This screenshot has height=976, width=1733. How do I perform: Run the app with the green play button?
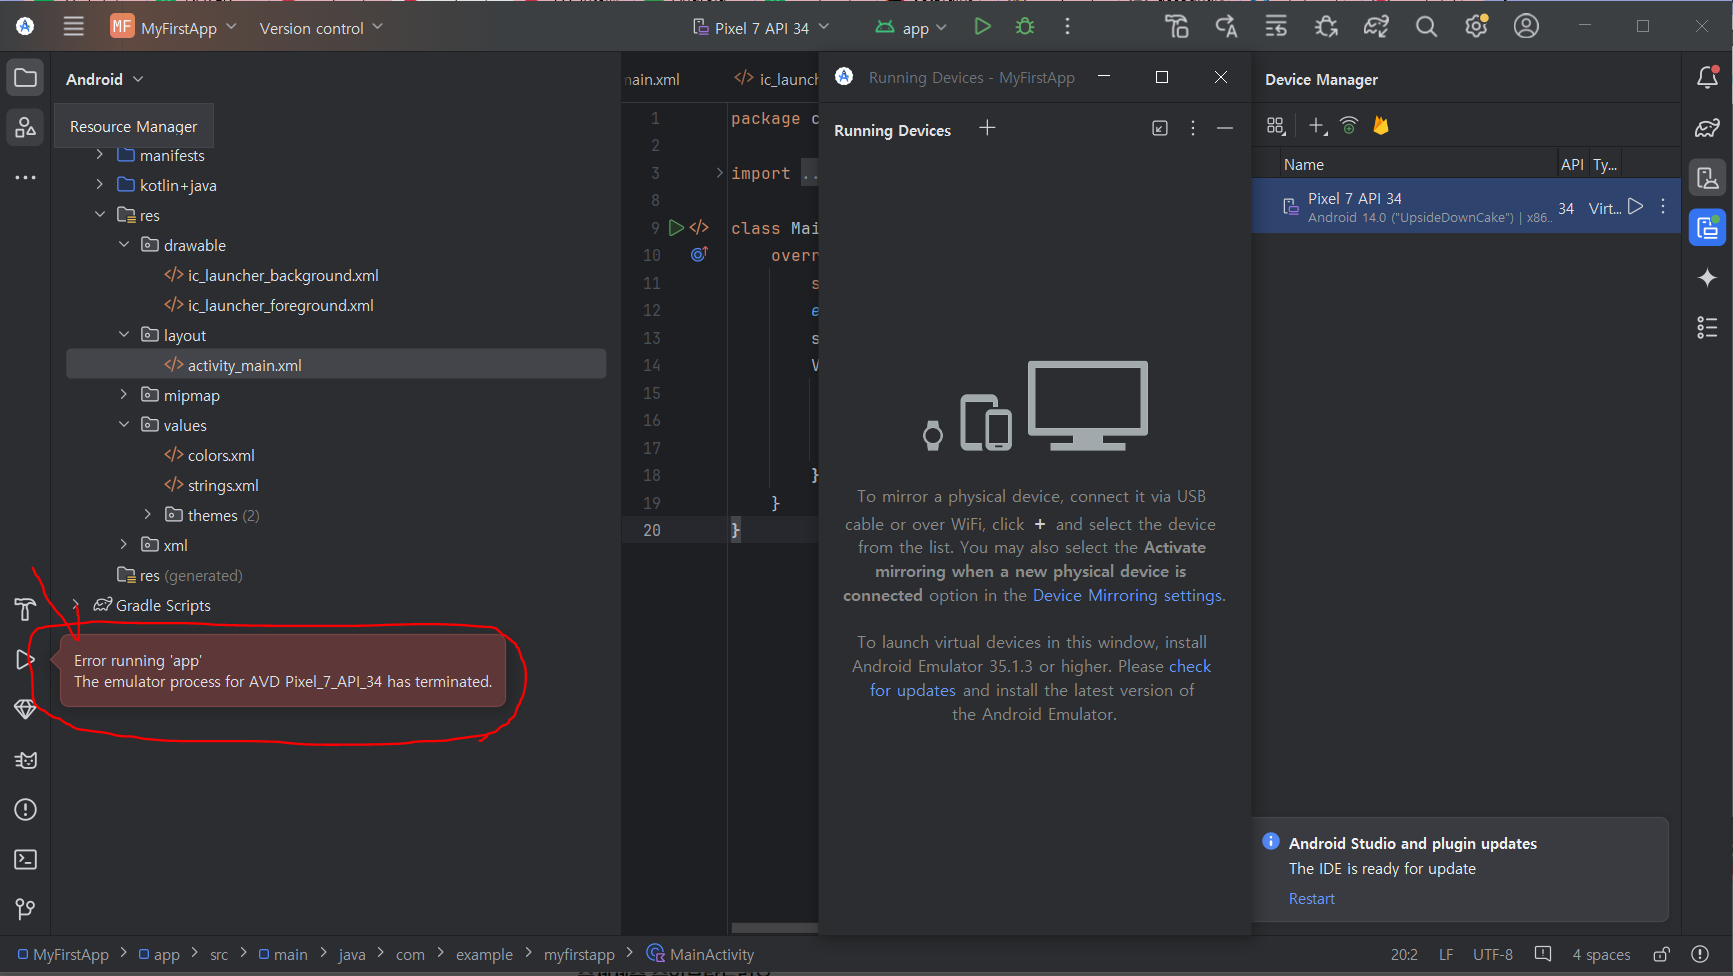point(982,27)
